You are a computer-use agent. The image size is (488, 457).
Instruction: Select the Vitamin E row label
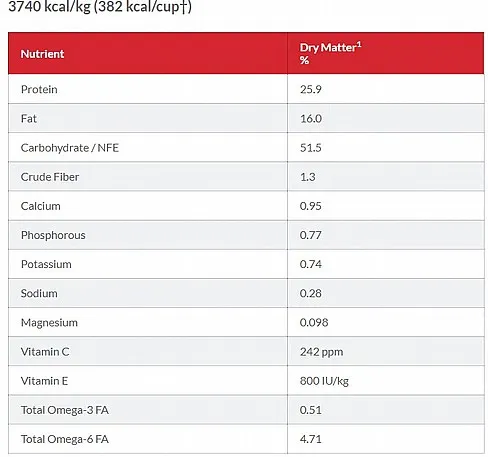pyautogui.click(x=44, y=381)
